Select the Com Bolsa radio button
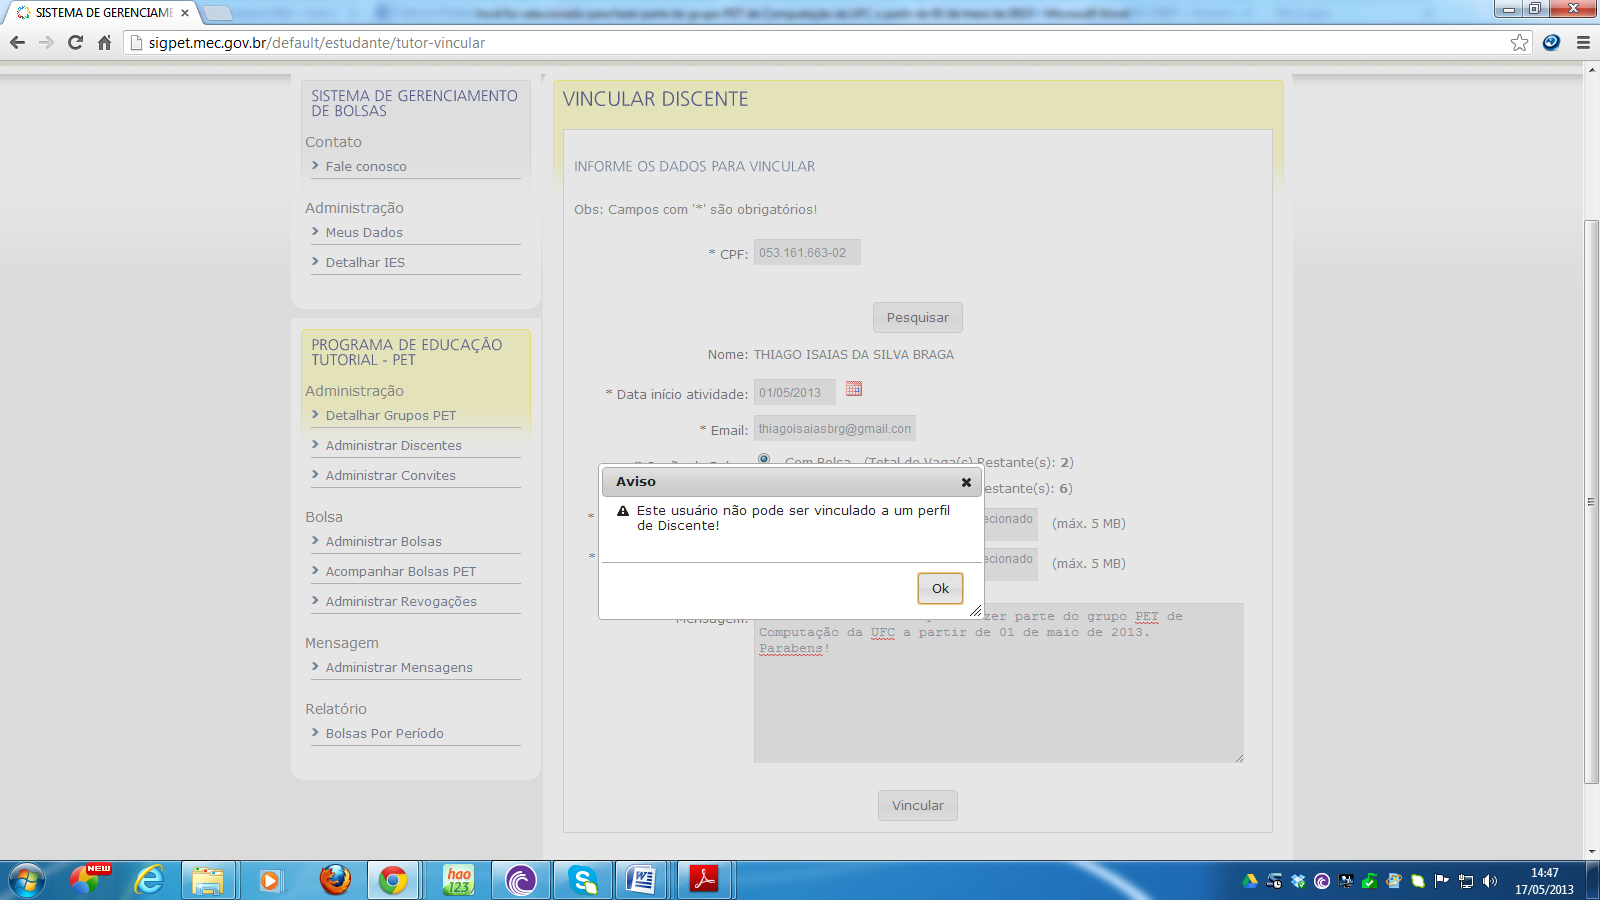This screenshot has height=900, width=1600. click(x=764, y=459)
